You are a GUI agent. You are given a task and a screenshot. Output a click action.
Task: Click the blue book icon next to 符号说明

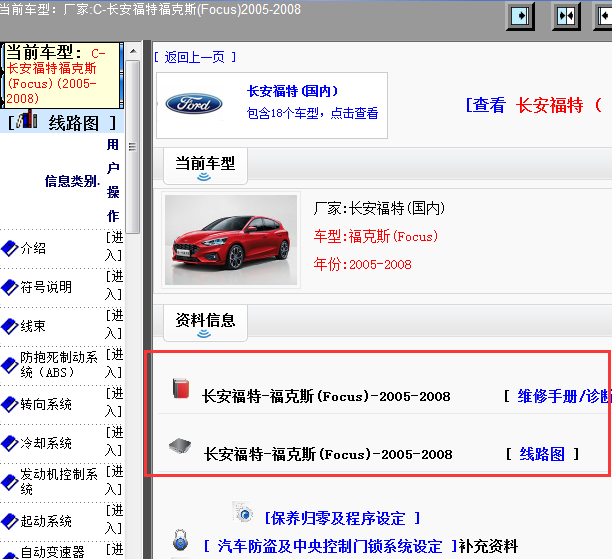[9, 287]
